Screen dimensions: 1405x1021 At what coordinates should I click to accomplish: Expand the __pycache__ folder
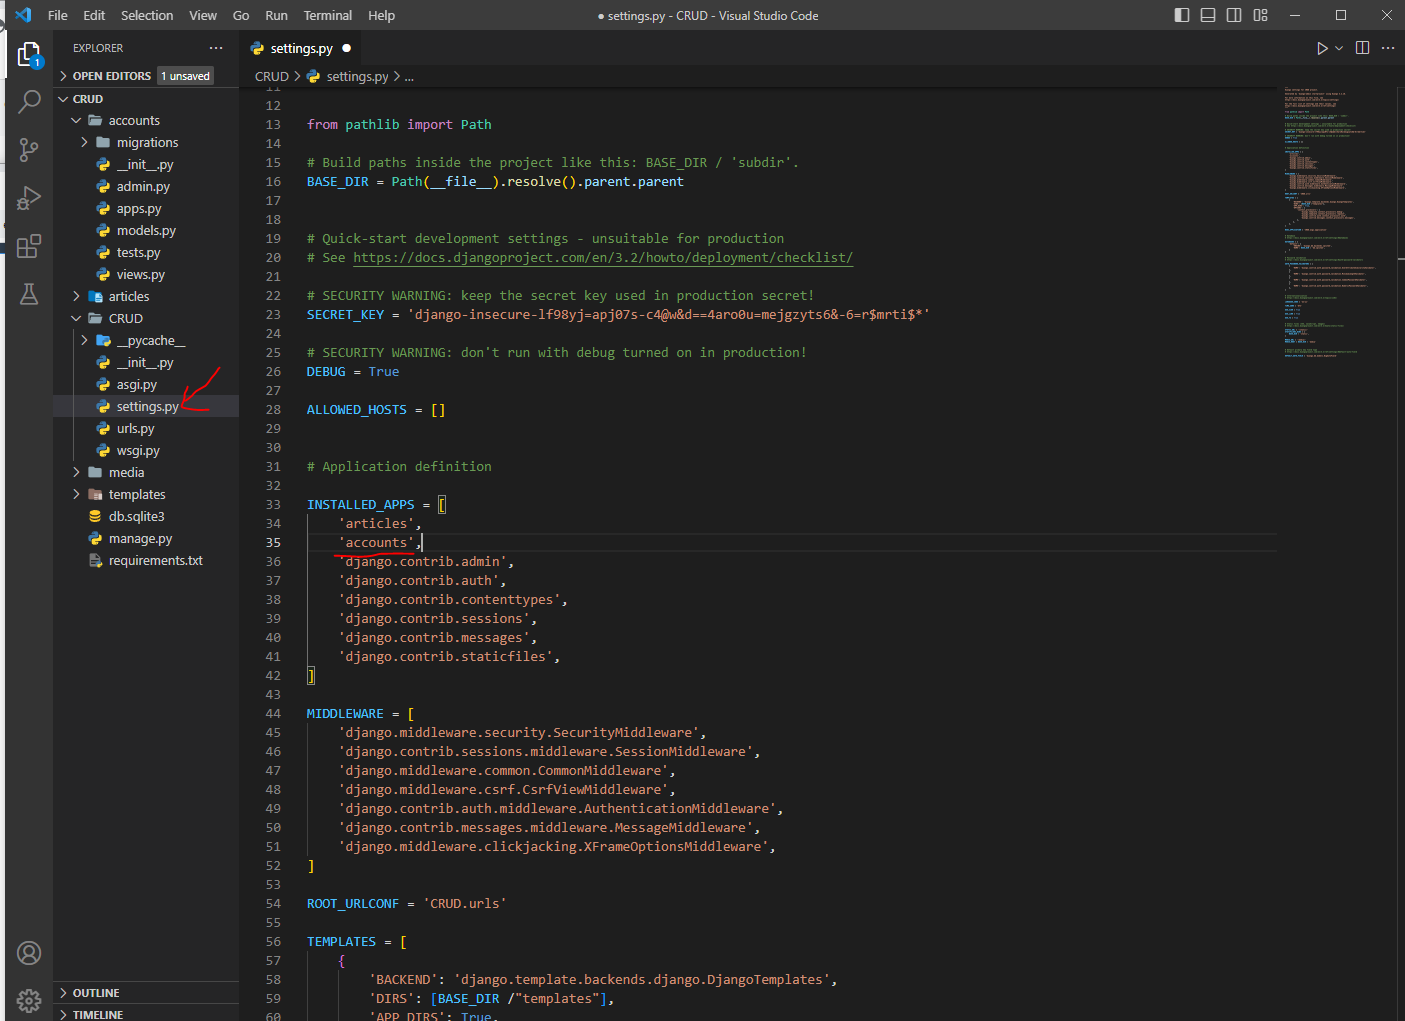(x=146, y=340)
